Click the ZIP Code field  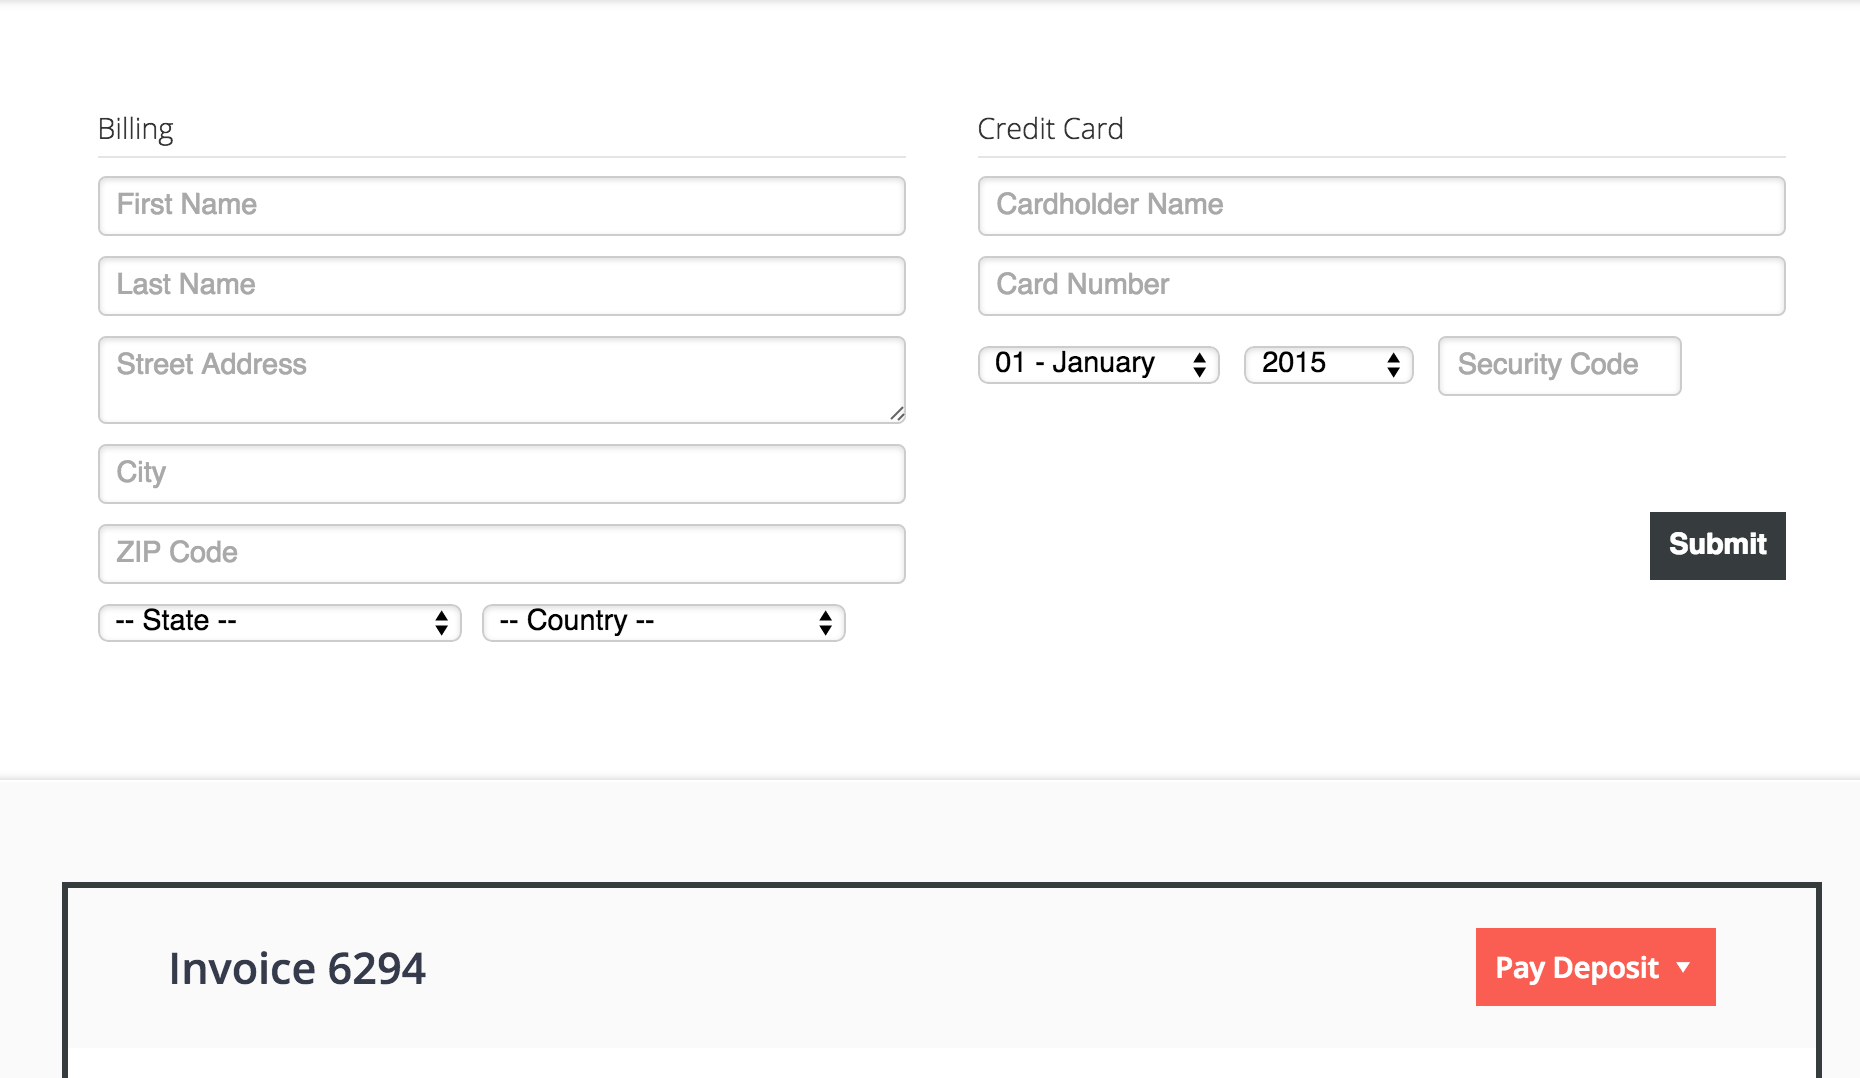click(501, 554)
